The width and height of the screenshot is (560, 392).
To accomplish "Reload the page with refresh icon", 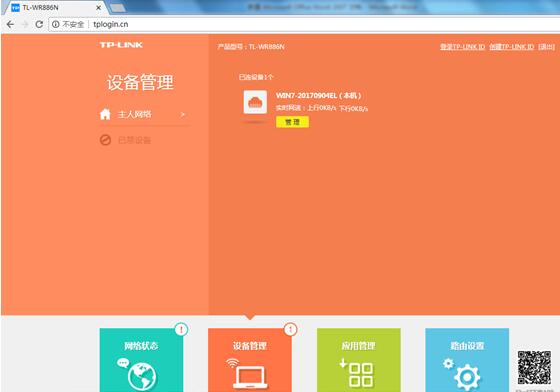I will coord(39,24).
